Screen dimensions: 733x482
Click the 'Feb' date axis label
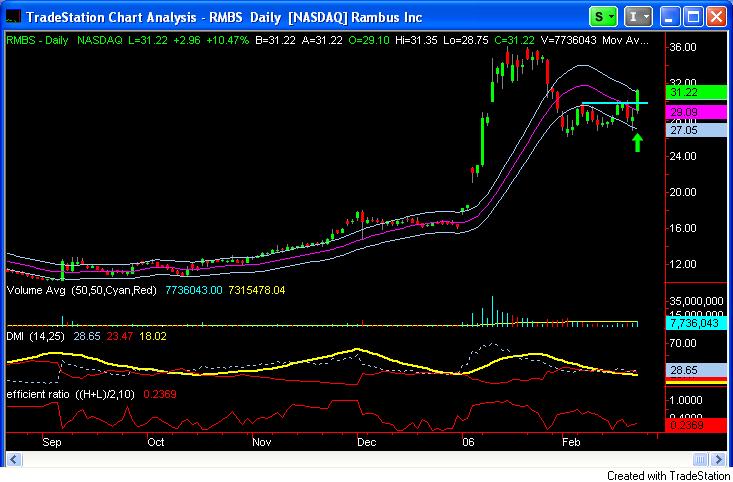click(571, 442)
